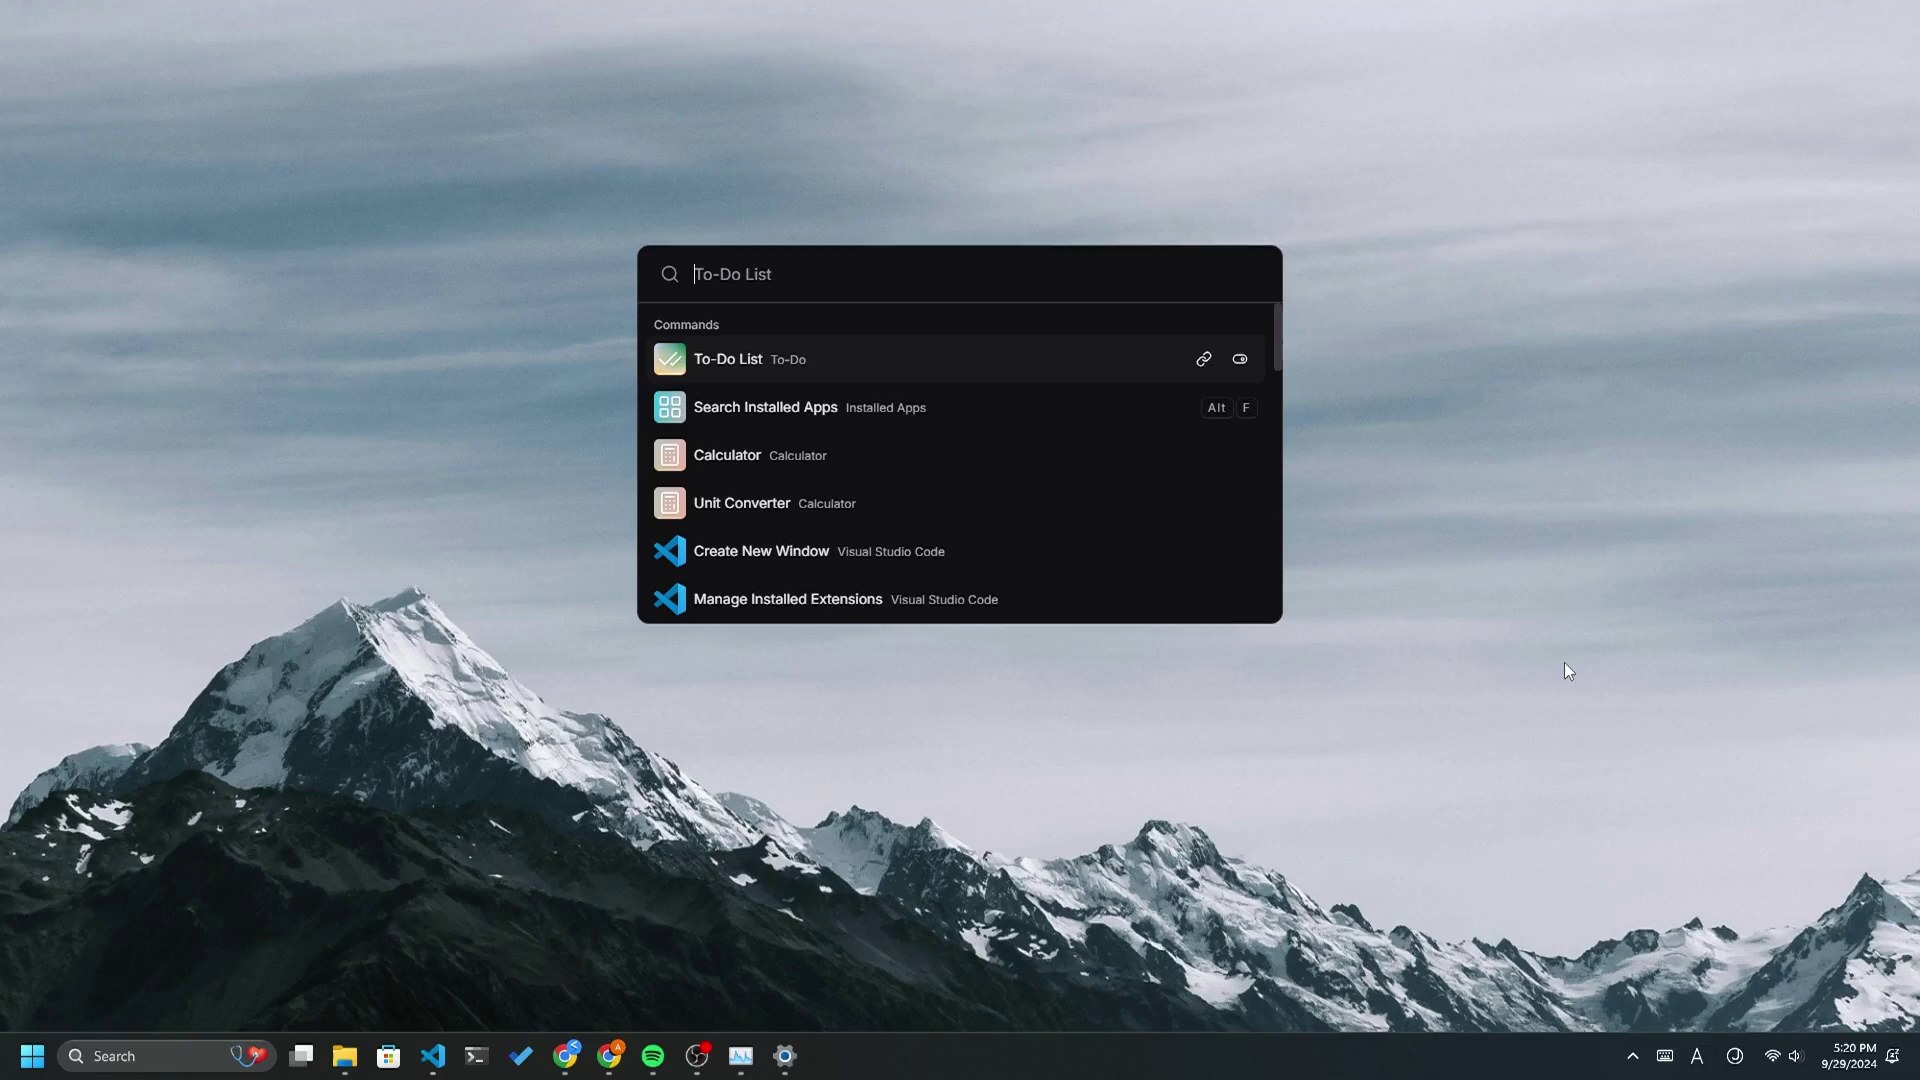The width and height of the screenshot is (1920, 1080).
Task: Open Microsoft Store from the taskbar
Action: [x=389, y=1056]
